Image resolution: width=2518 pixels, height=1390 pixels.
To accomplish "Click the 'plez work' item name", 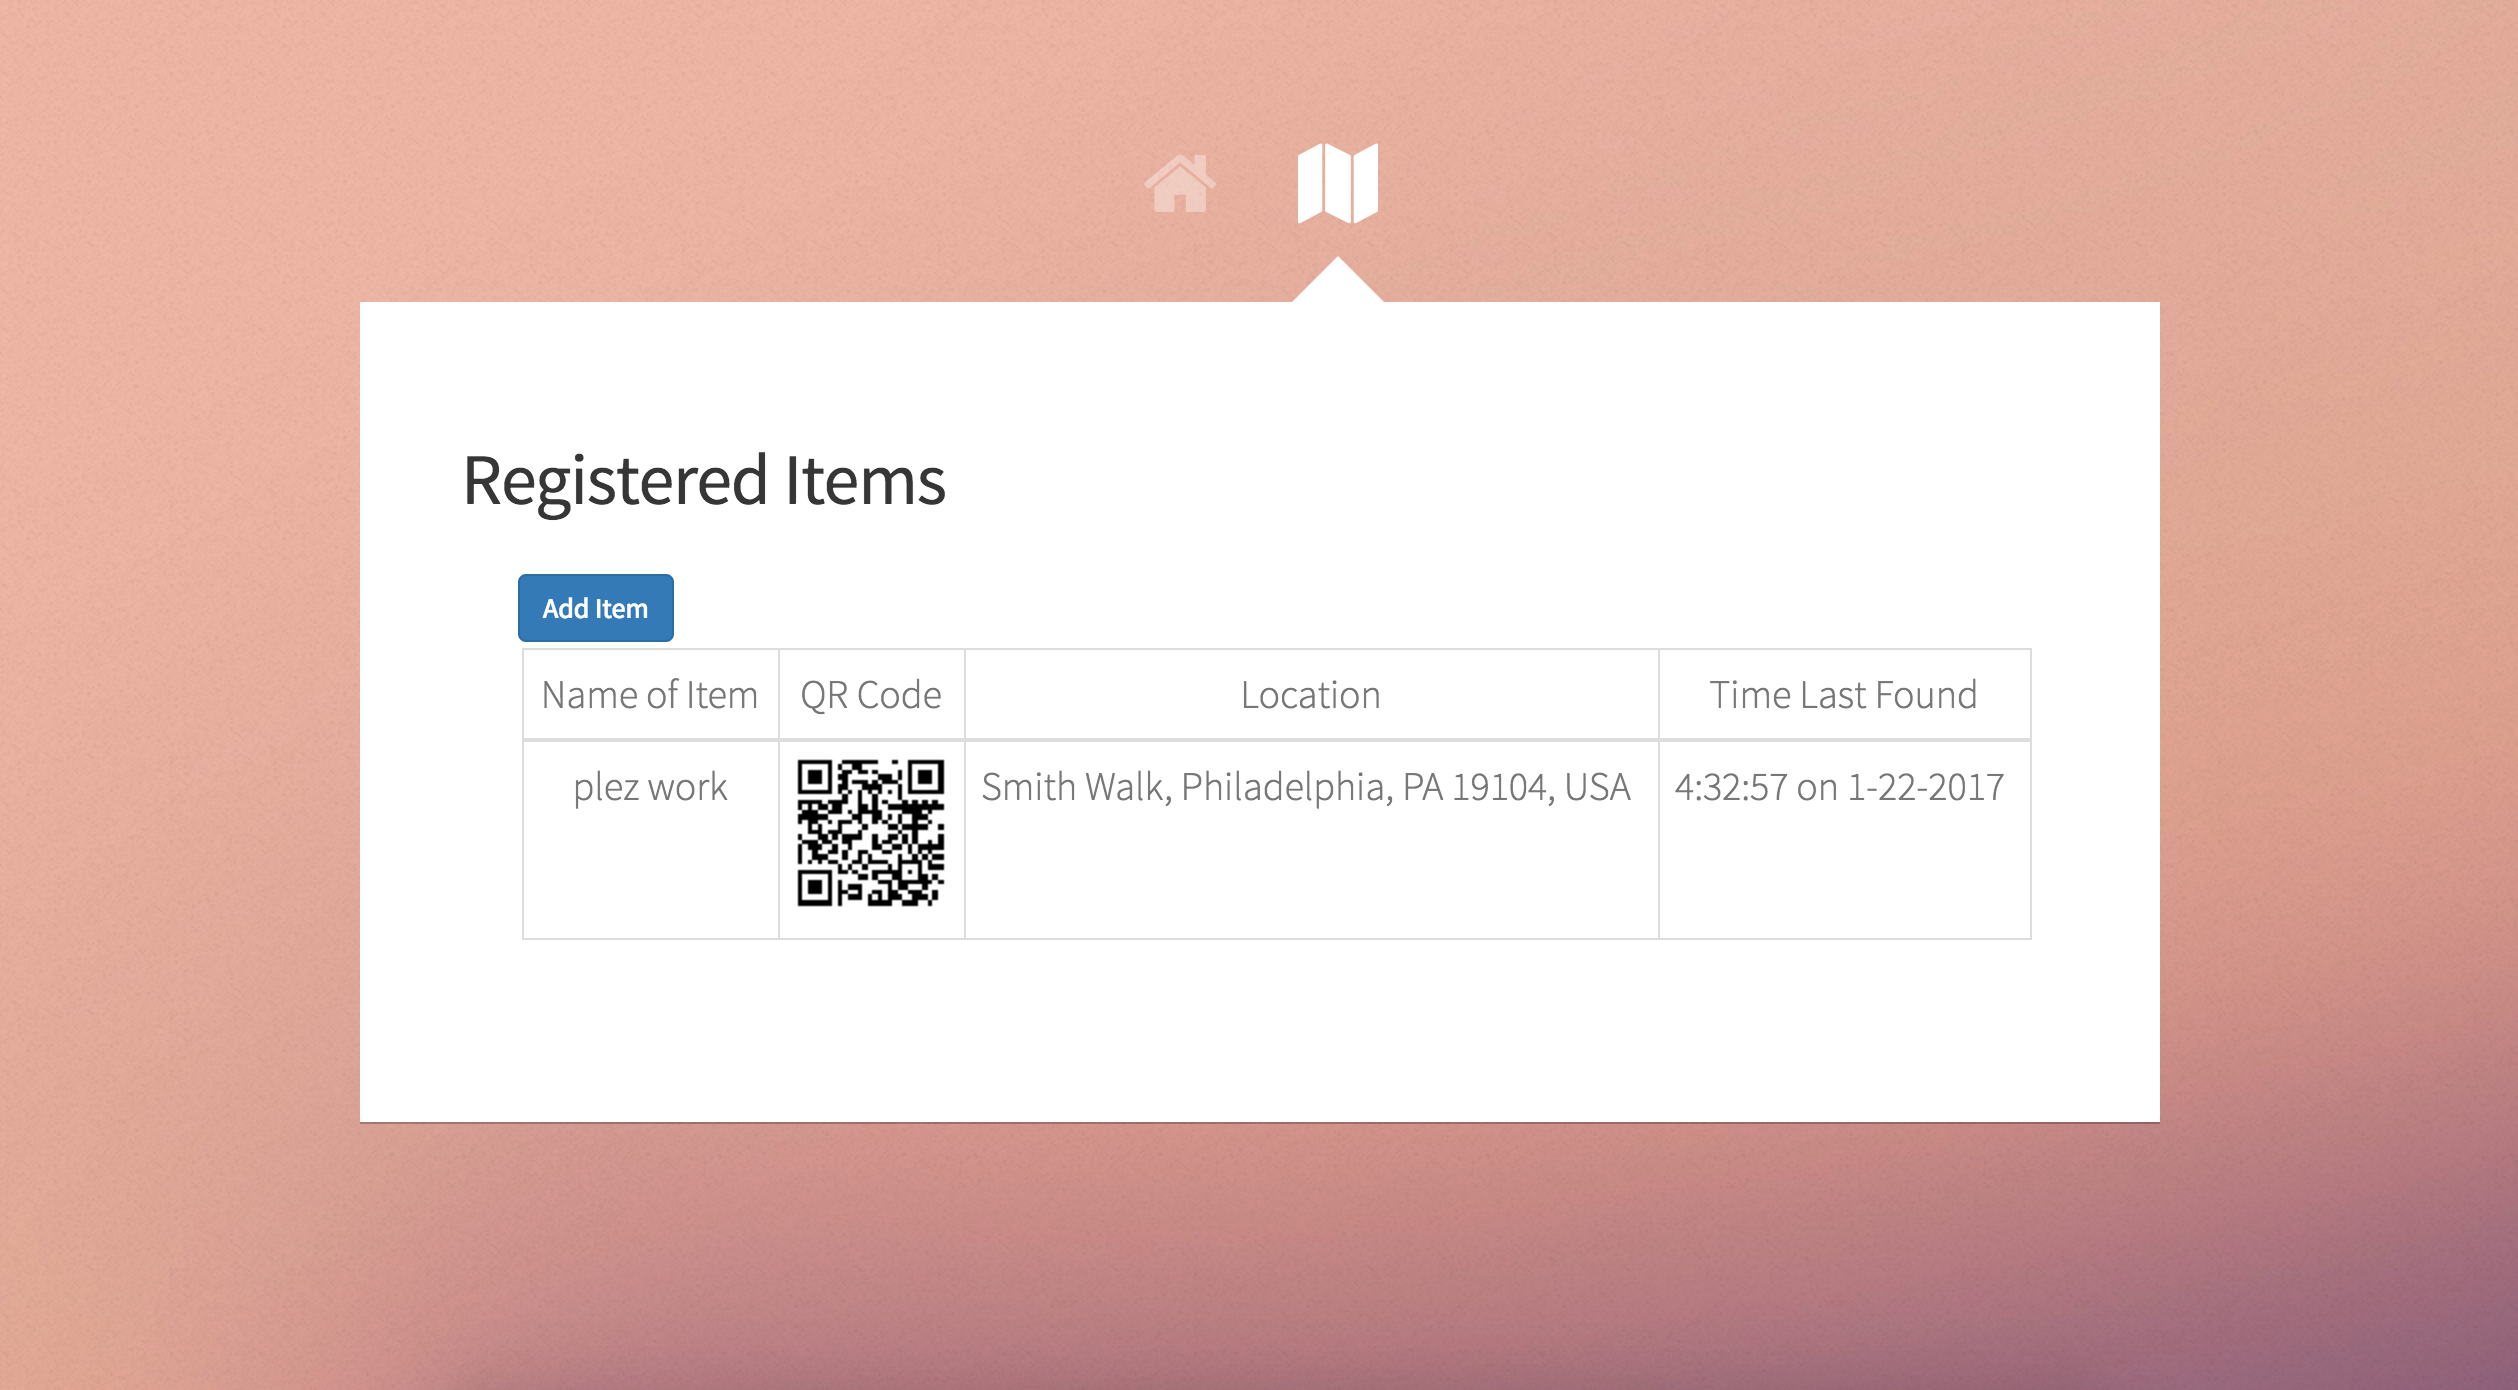I will 650,788.
